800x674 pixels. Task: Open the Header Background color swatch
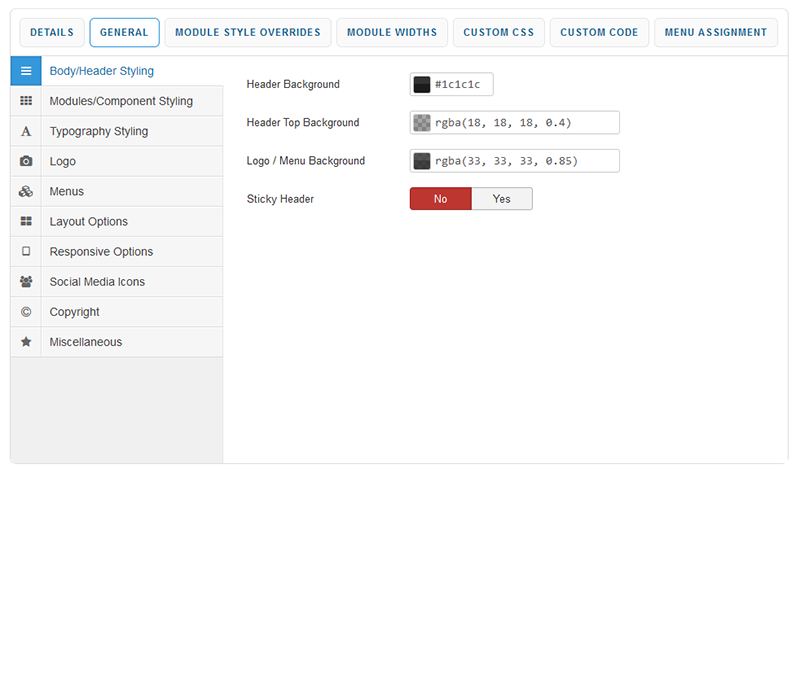(x=422, y=85)
